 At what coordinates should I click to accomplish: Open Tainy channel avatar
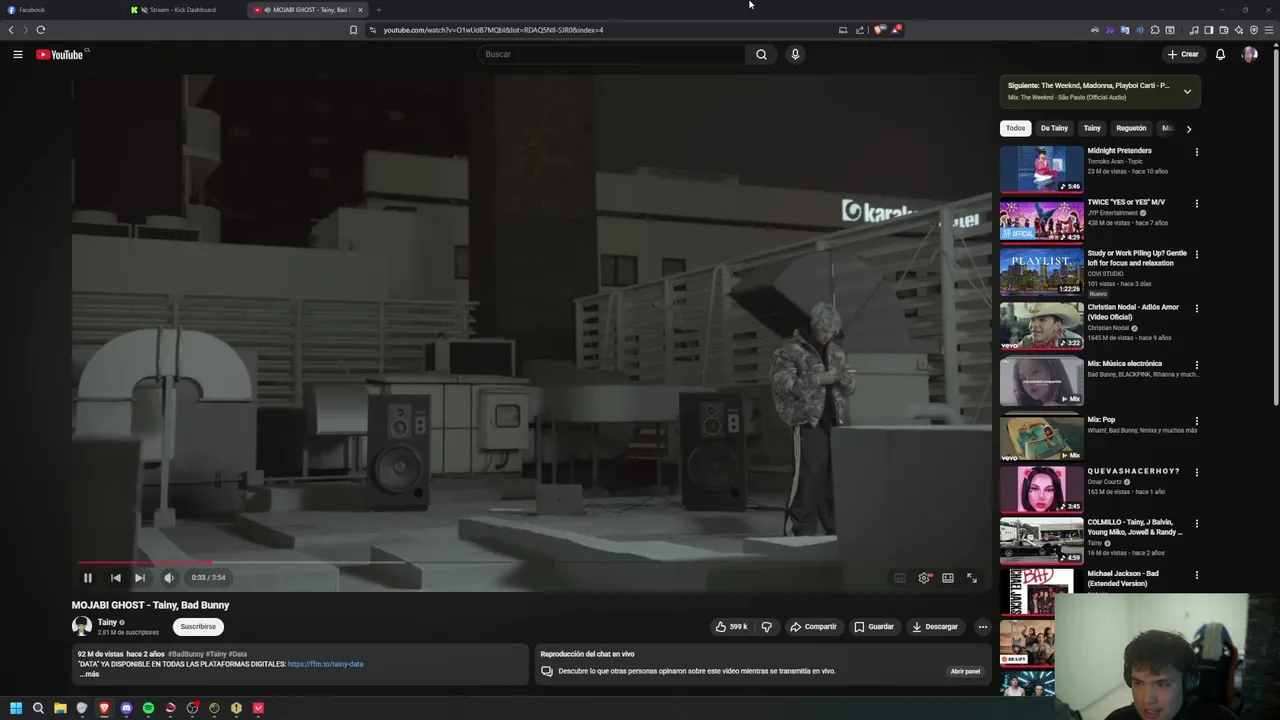82,627
